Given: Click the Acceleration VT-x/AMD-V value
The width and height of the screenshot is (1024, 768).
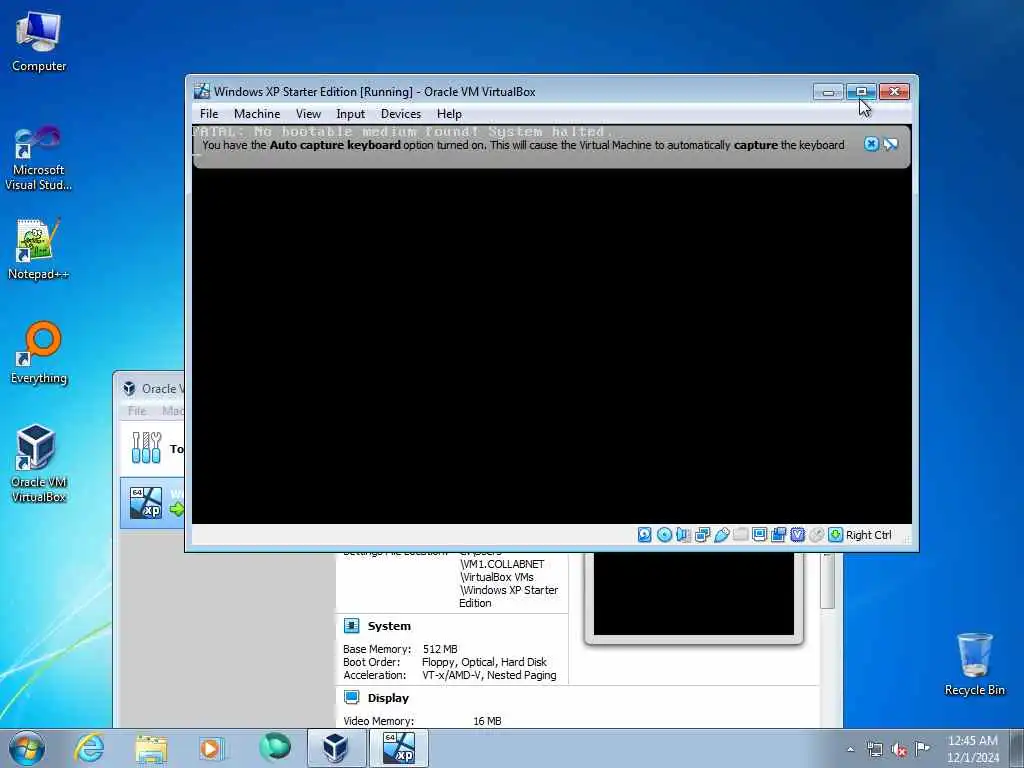Looking at the screenshot, I should 489,675.
